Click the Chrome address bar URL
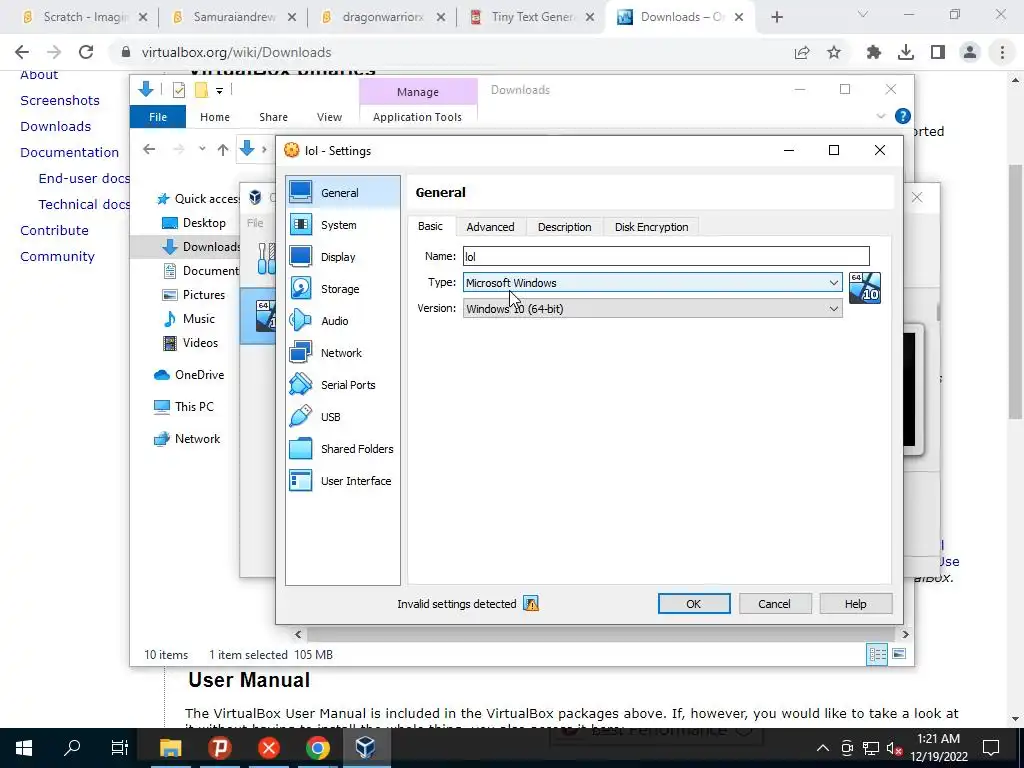Screen dimensions: 1024x768 click(x=236, y=52)
